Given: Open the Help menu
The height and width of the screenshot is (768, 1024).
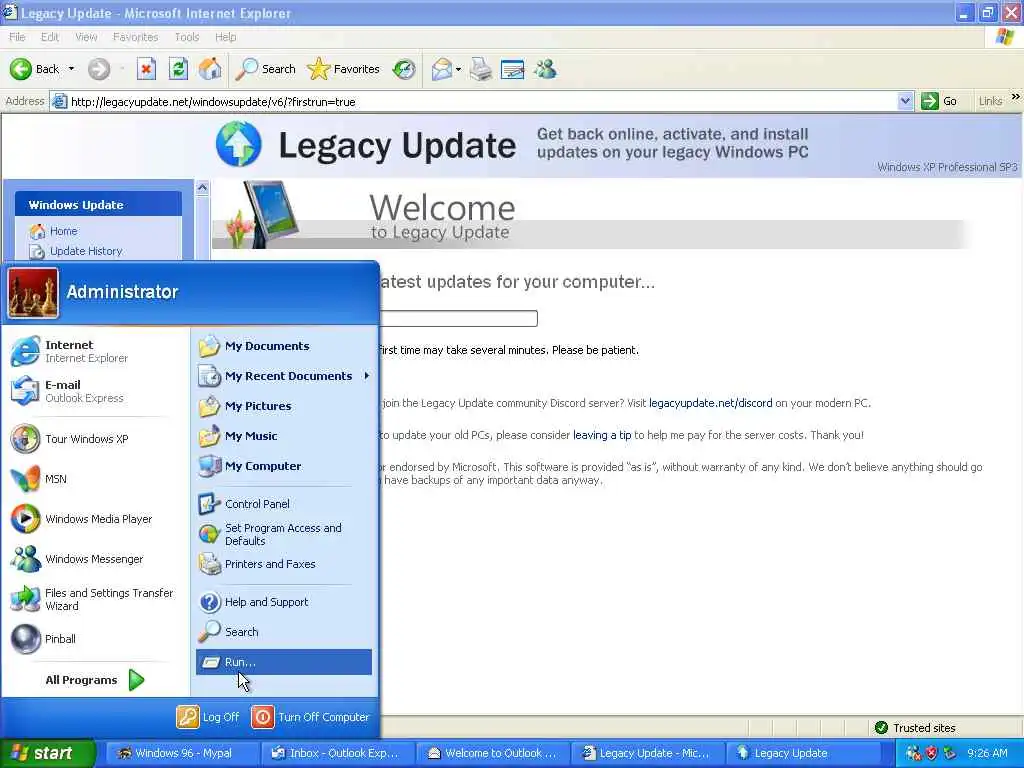Looking at the screenshot, I should pos(226,37).
